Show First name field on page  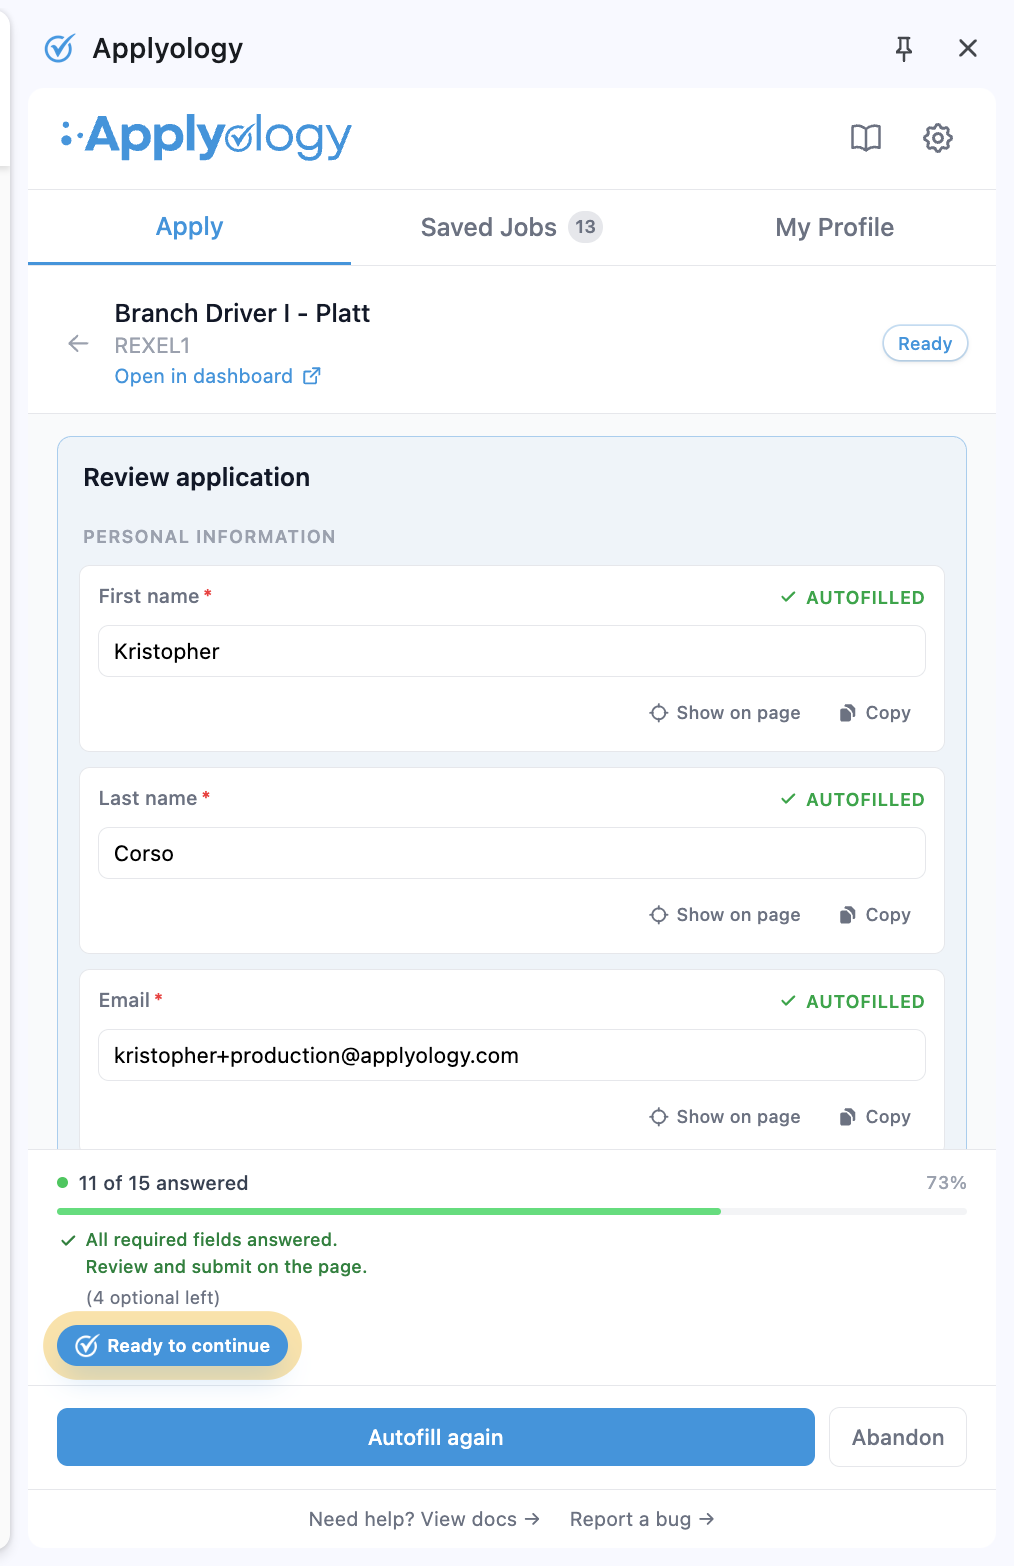tap(725, 713)
